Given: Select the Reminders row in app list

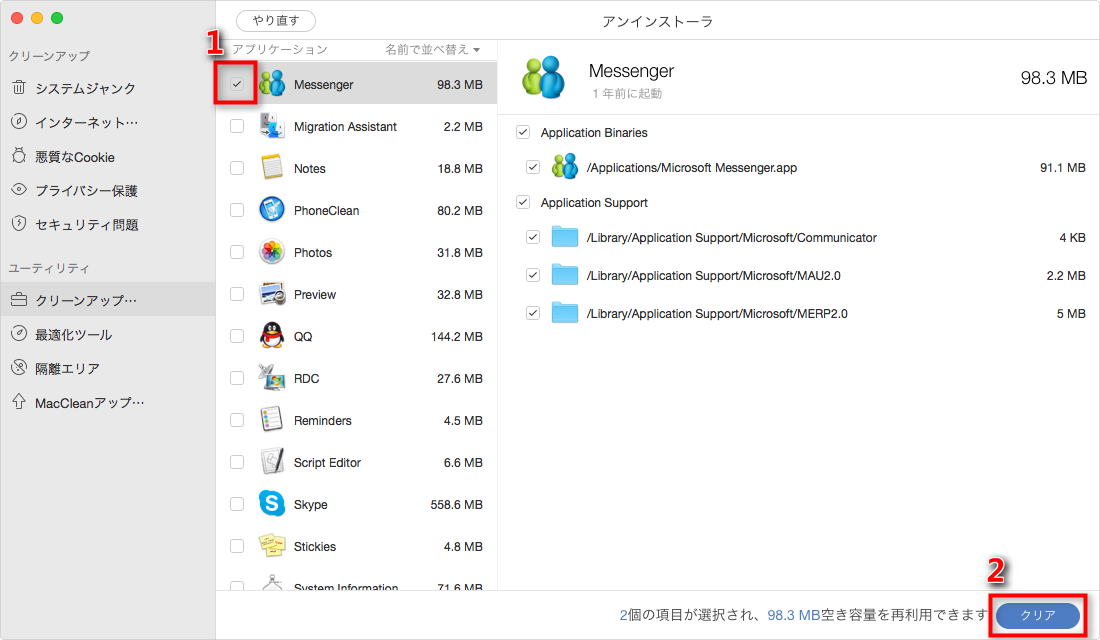Looking at the screenshot, I should [x=356, y=420].
